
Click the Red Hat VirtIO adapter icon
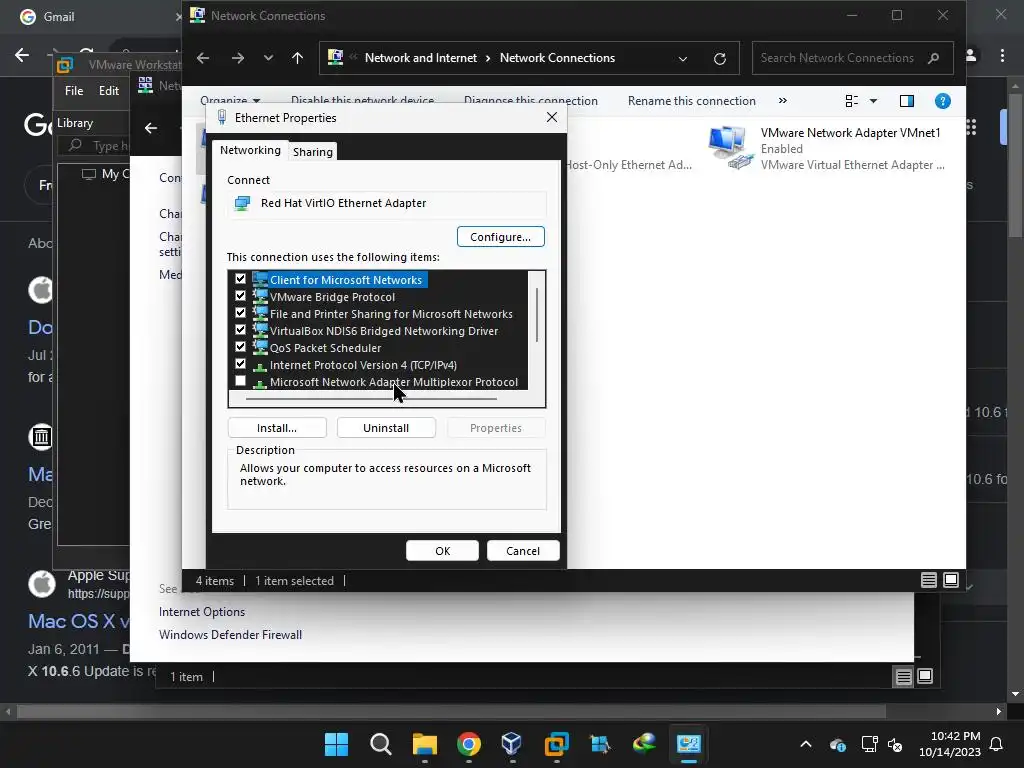click(x=242, y=203)
